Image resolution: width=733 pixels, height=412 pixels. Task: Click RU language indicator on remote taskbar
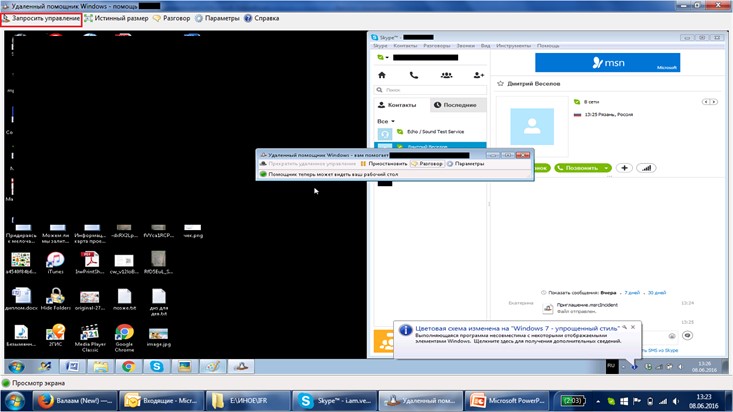pyautogui.click(x=611, y=366)
